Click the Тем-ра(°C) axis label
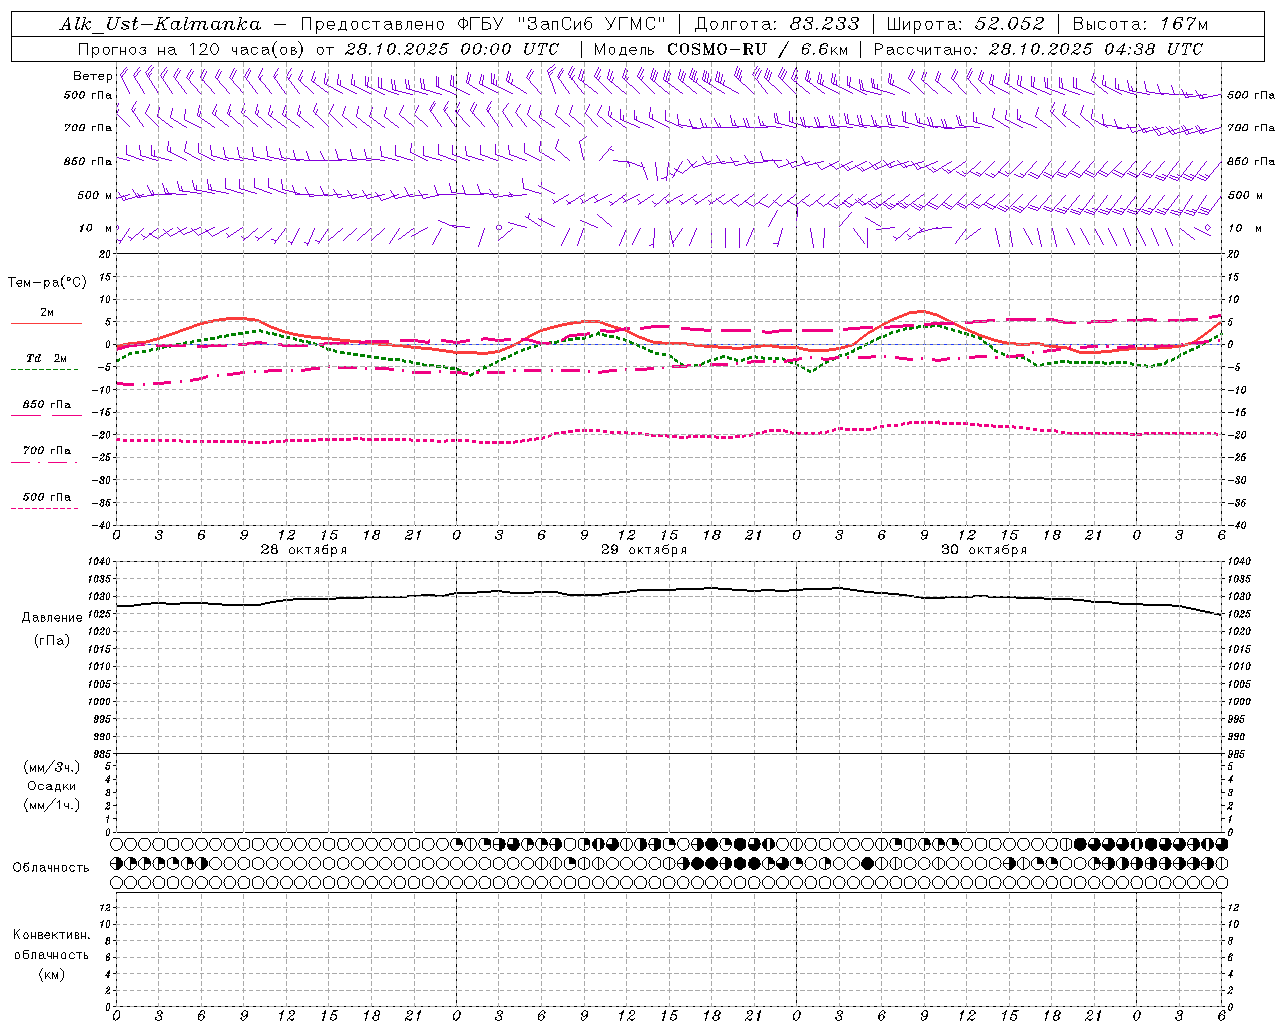1280x1024 pixels. pyautogui.click(x=47, y=282)
